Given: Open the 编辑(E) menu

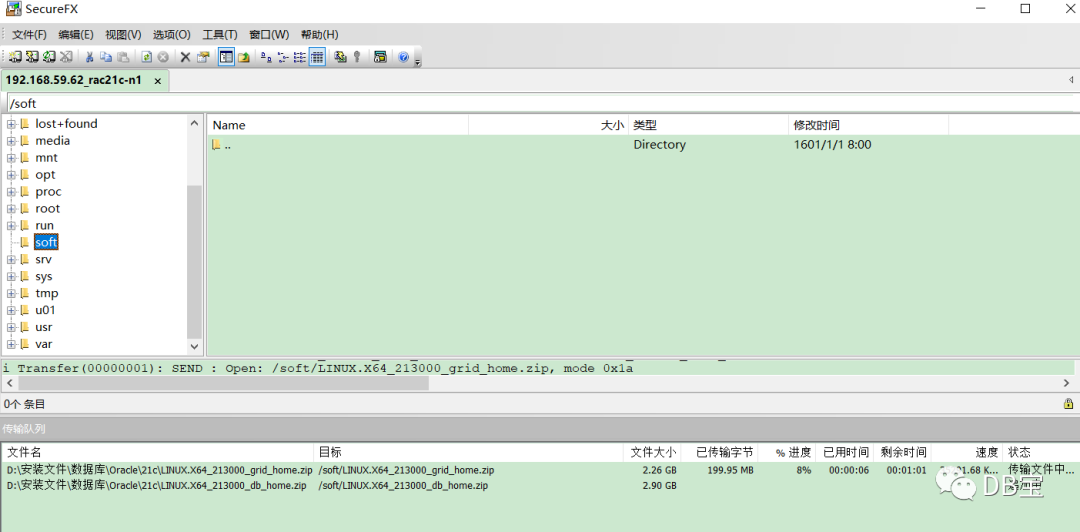Looking at the screenshot, I should [x=76, y=34].
